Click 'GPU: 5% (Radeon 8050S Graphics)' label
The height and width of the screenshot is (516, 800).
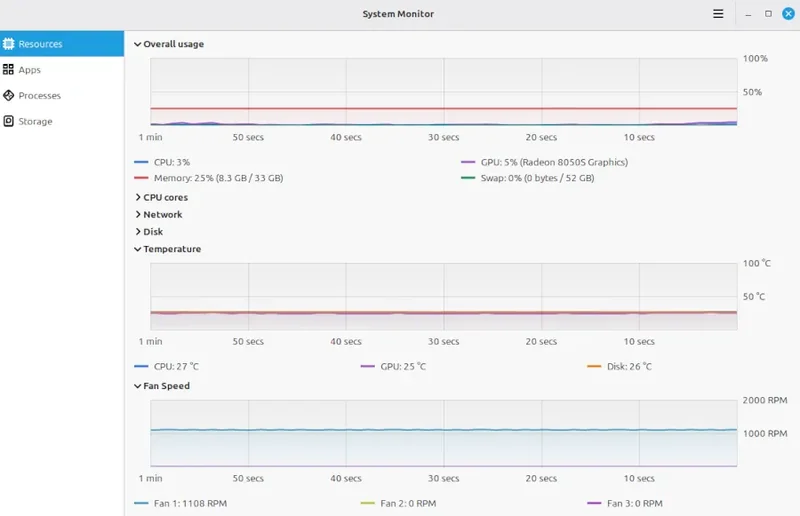554,162
